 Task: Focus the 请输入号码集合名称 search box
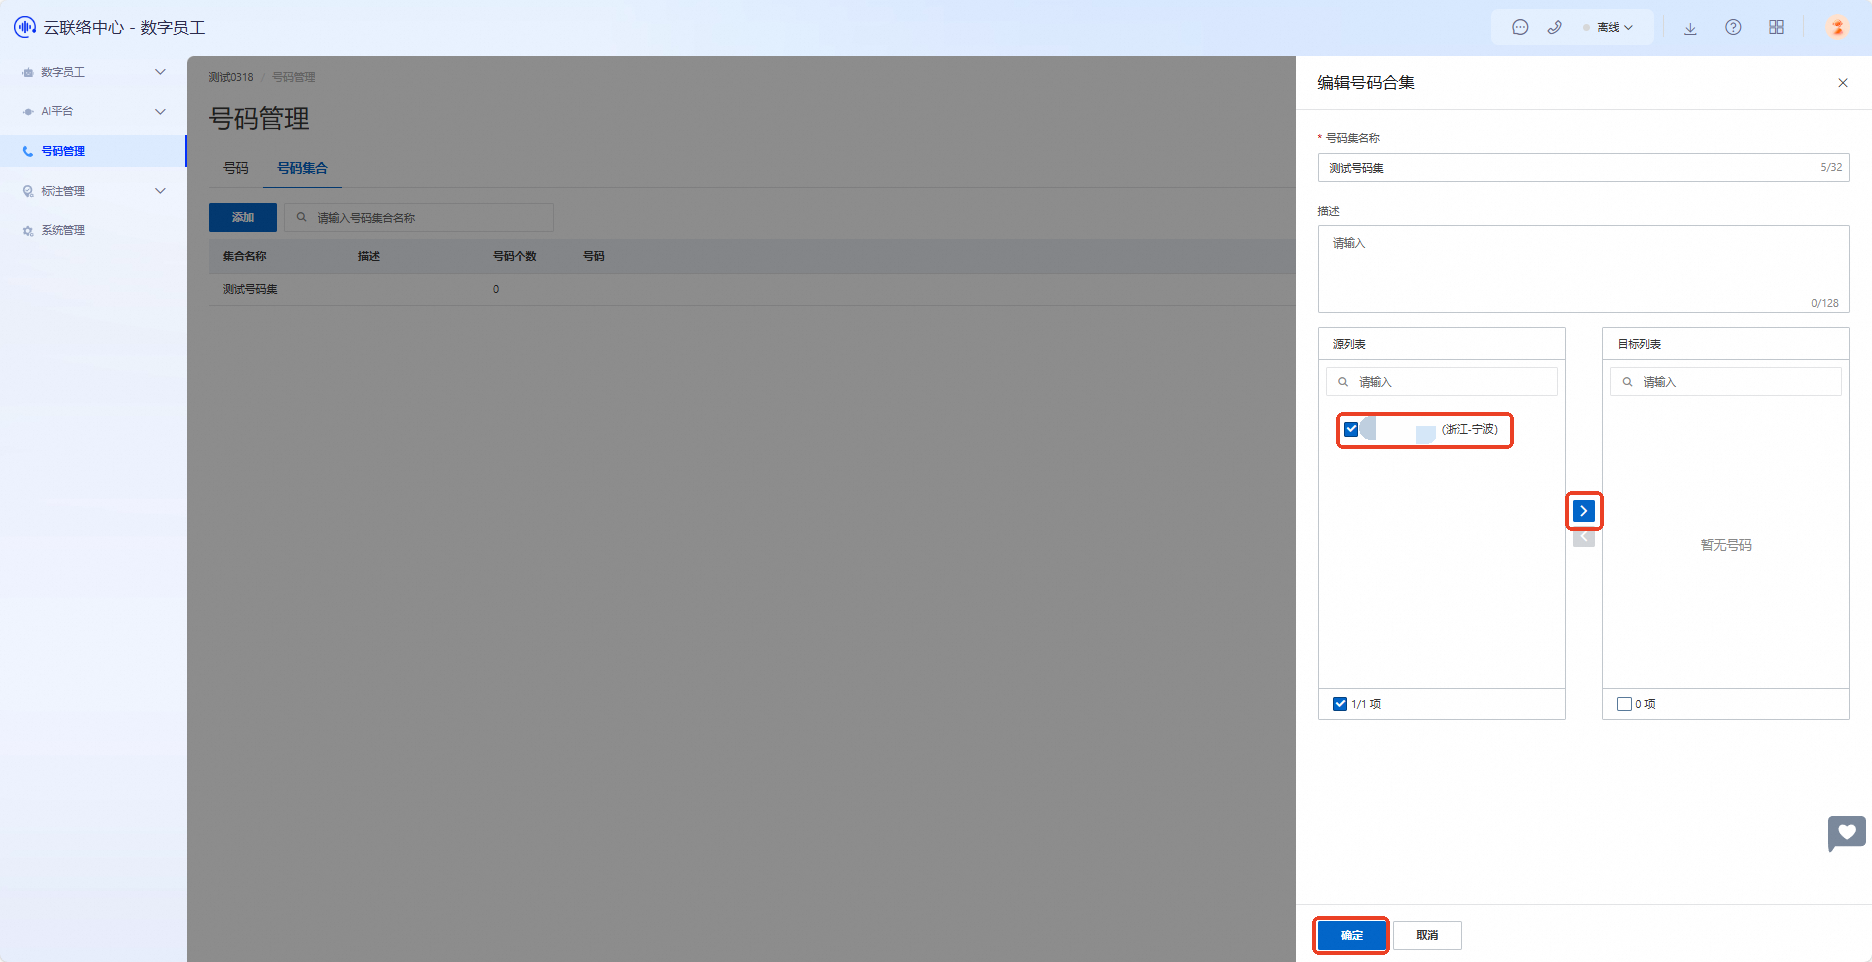[419, 217]
